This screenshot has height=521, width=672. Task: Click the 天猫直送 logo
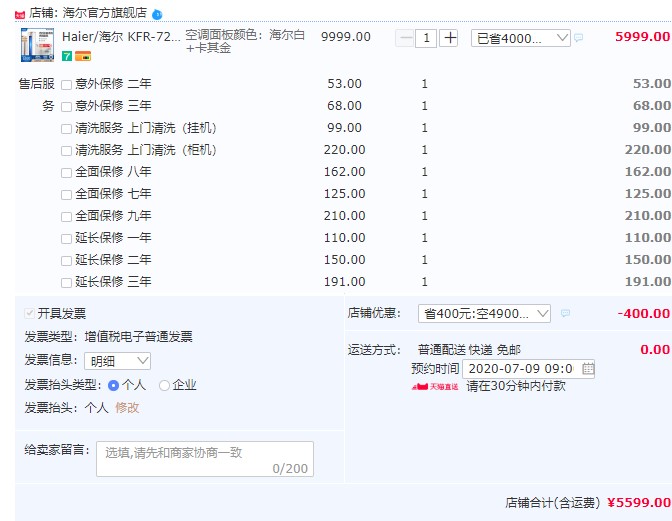point(435,386)
